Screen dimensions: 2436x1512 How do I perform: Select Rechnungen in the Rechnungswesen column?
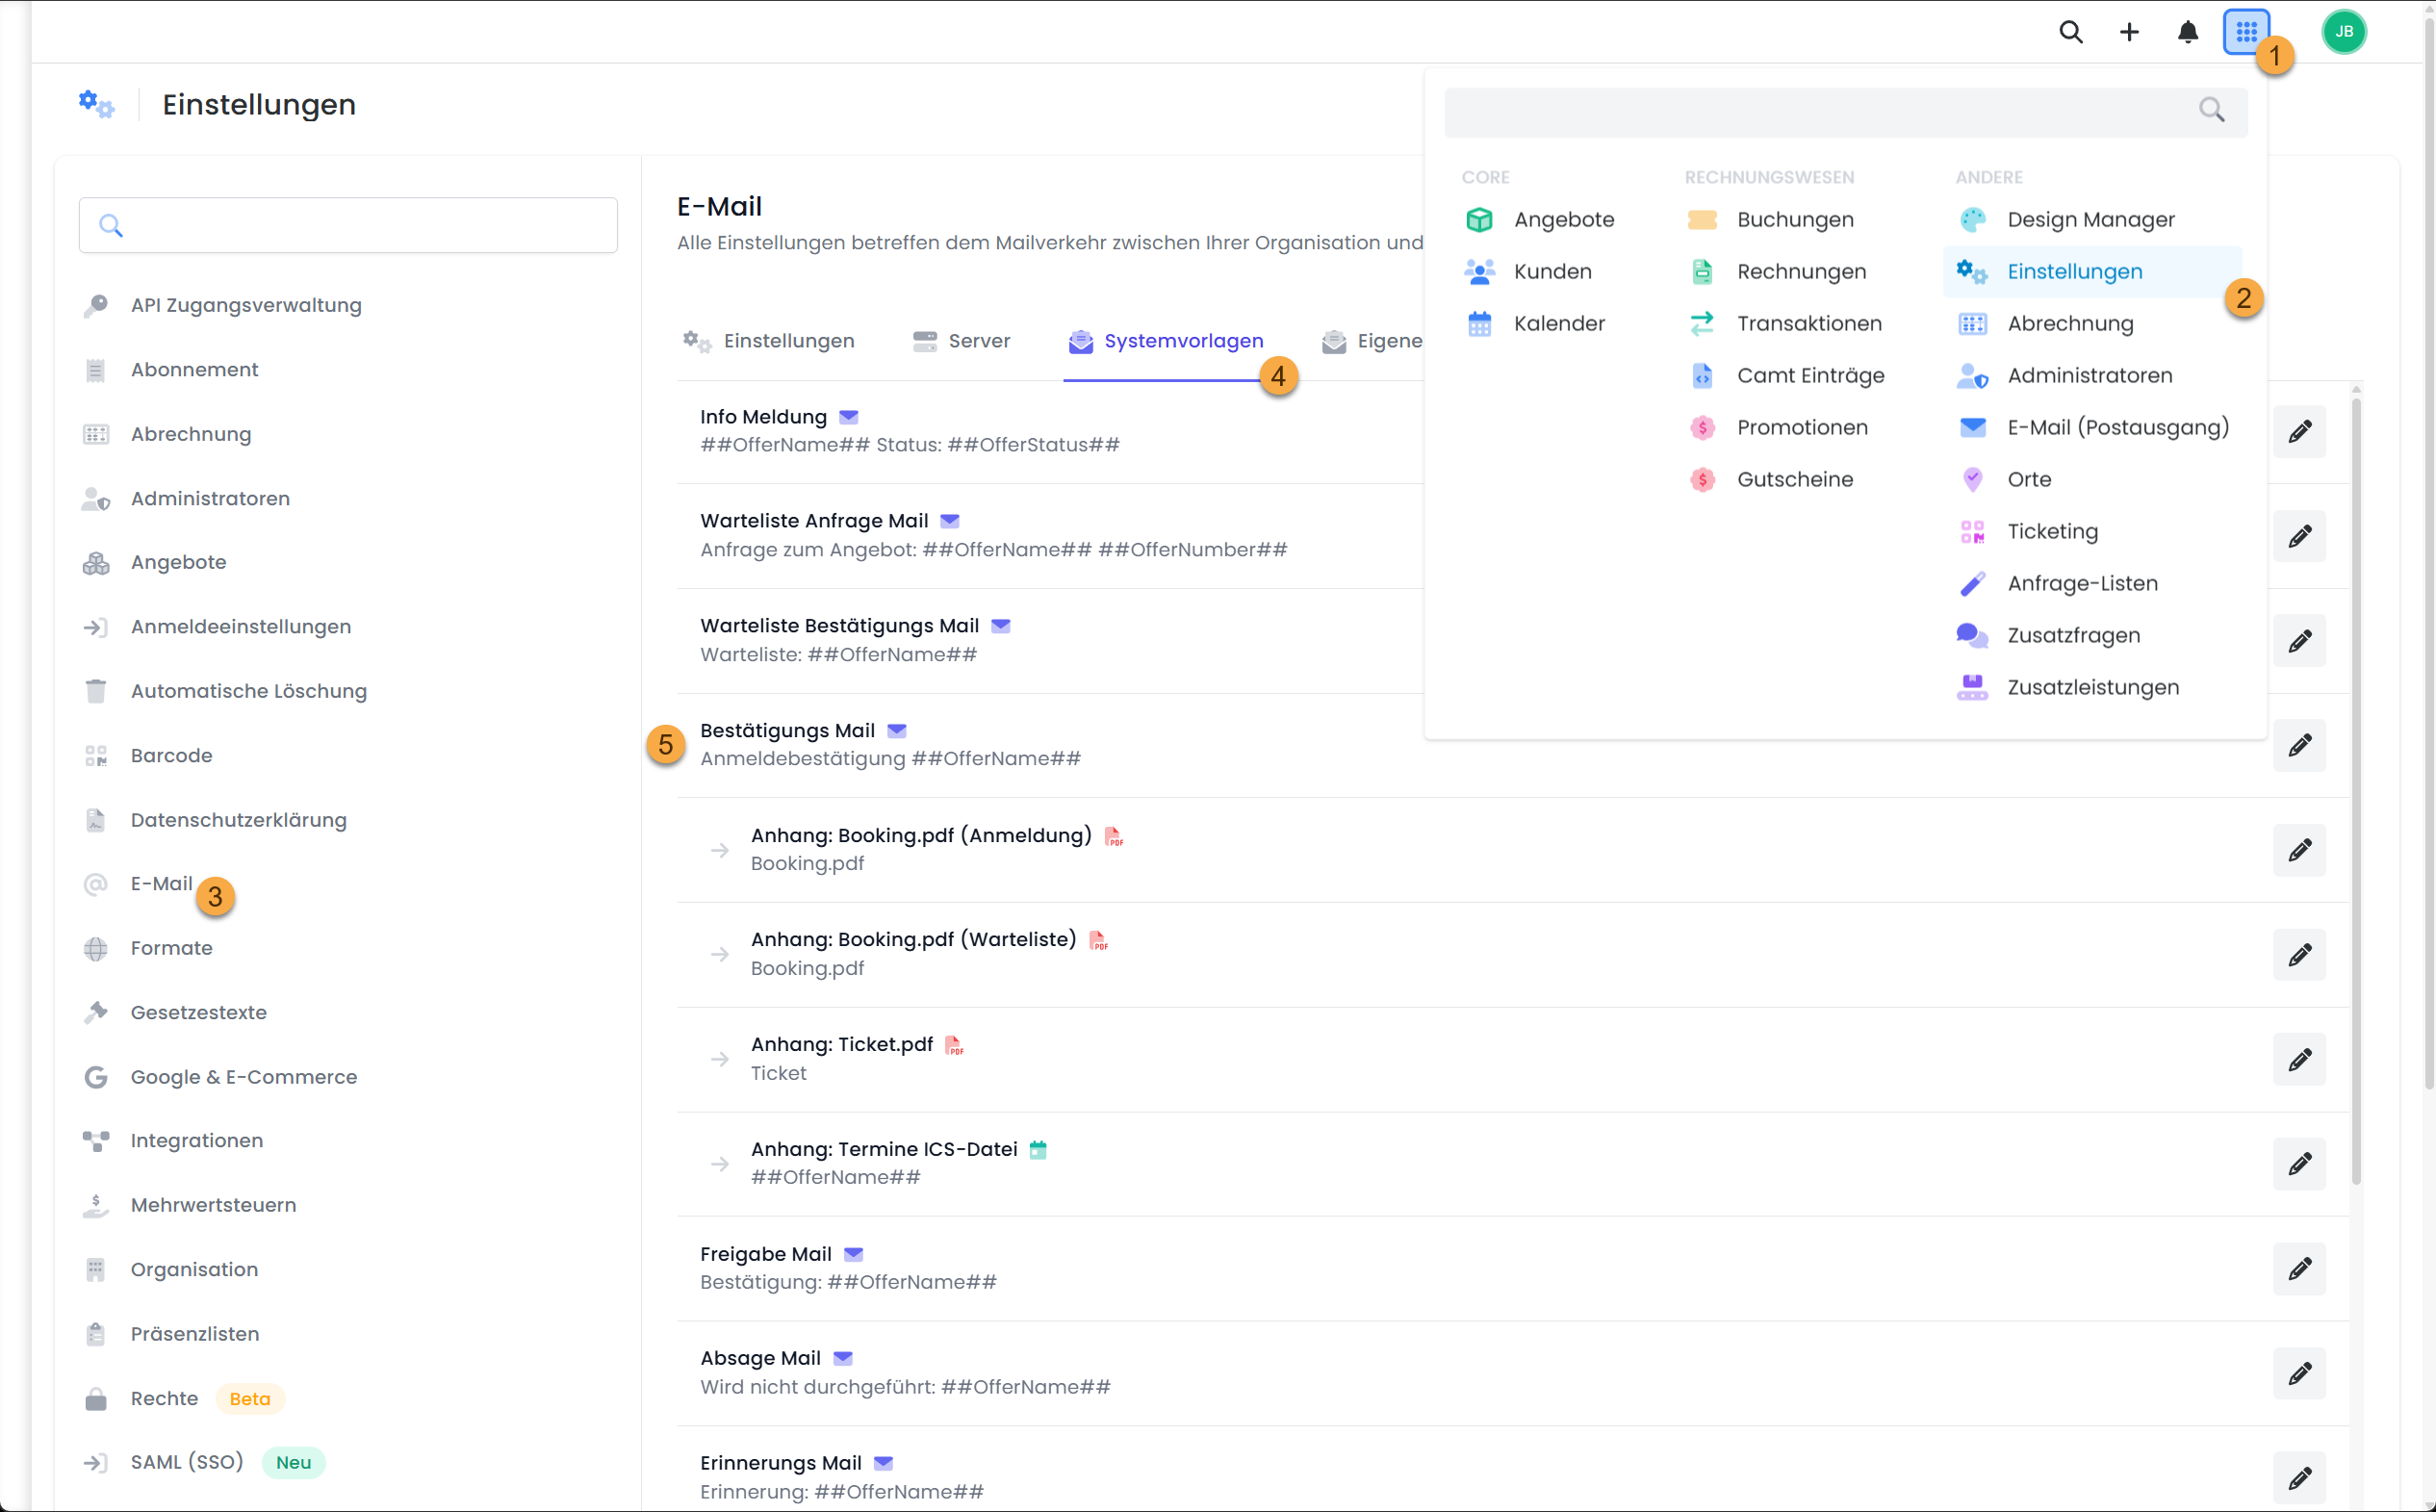tap(1800, 271)
